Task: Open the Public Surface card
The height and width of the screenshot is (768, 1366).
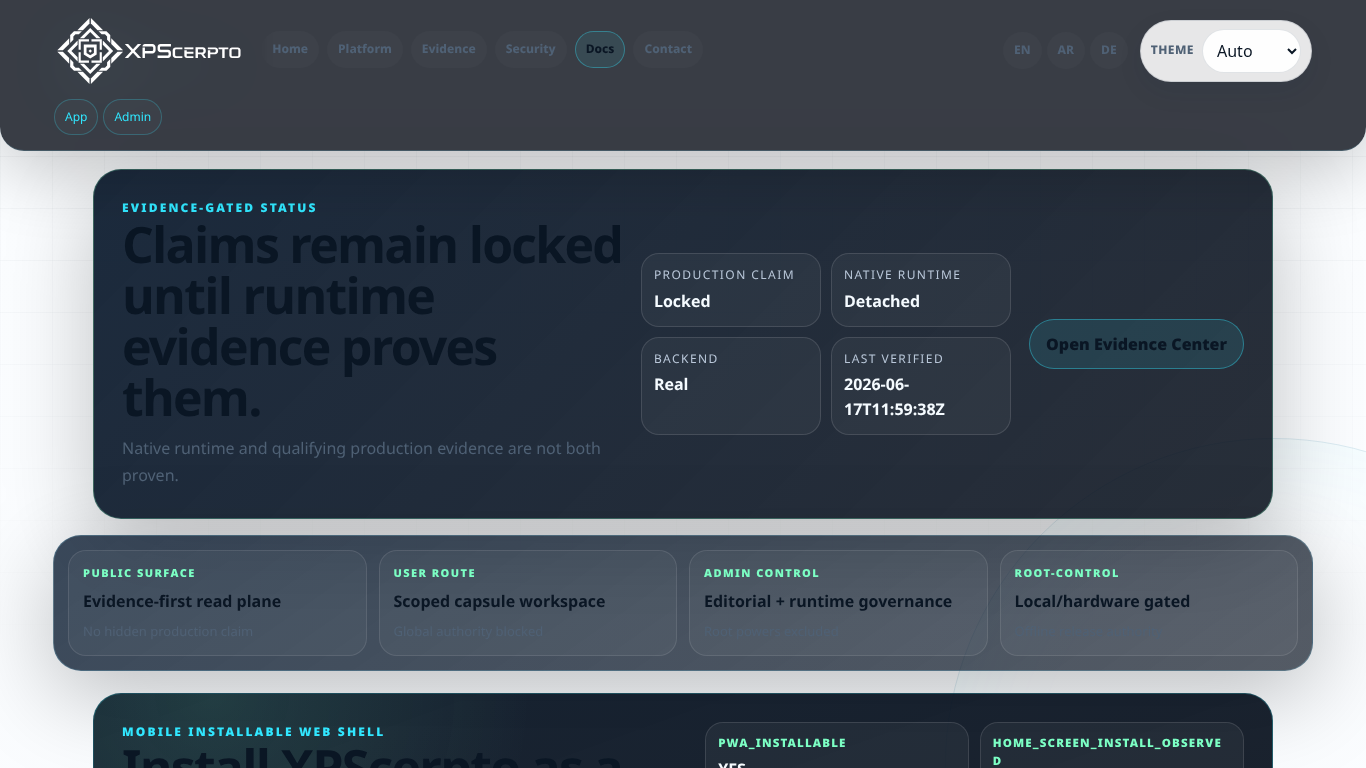Action: pyautogui.click(x=217, y=603)
